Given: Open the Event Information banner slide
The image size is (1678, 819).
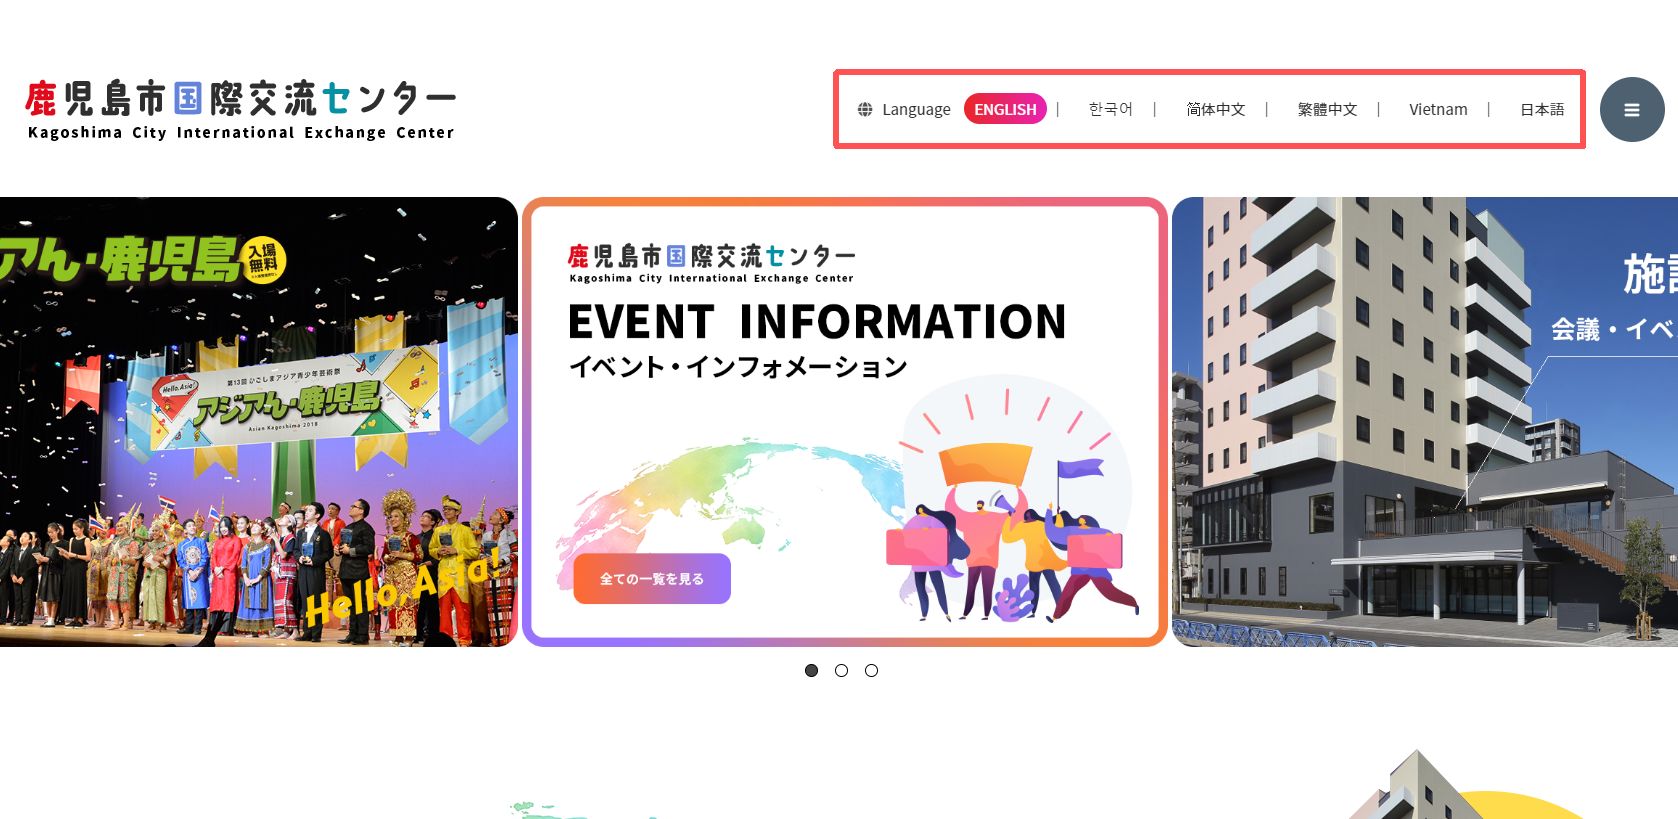Looking at the screenshot, I should click(845, 422).
